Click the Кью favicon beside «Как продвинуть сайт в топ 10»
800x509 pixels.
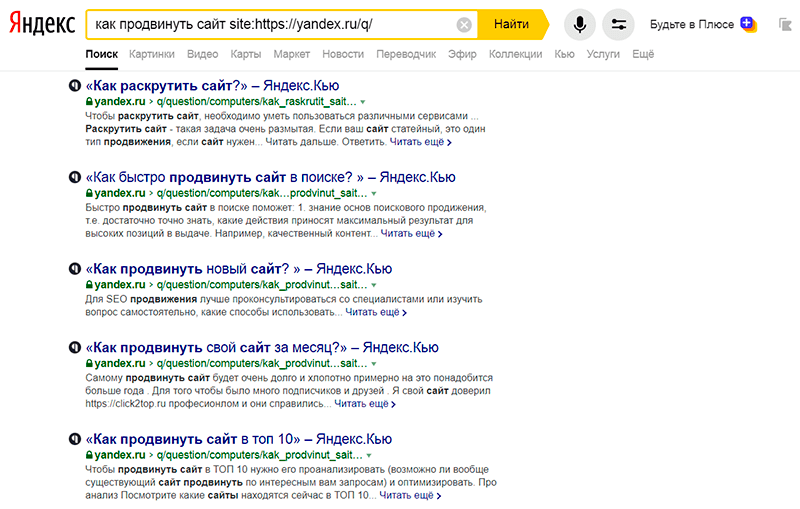point(74,439)
